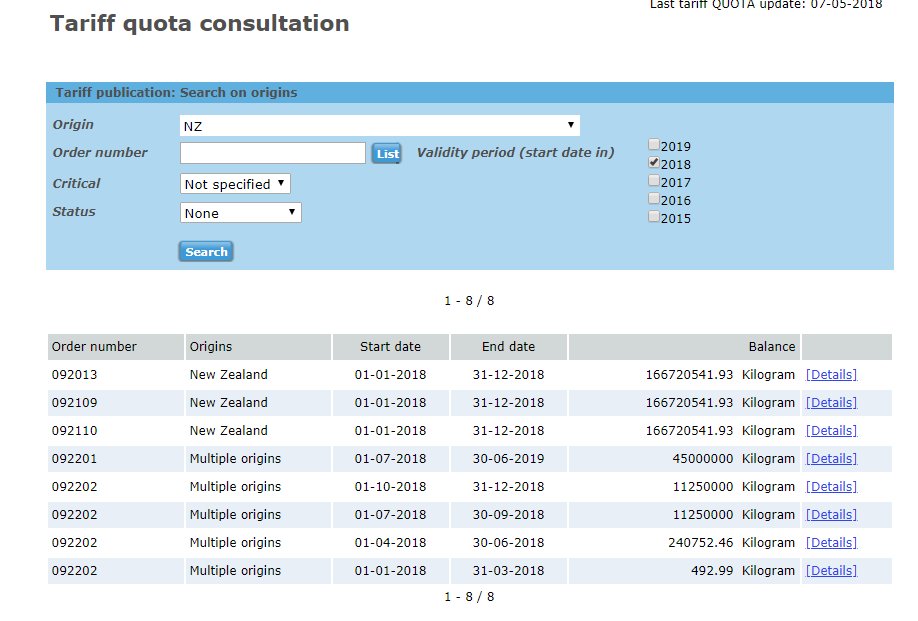Viewport: 918px width, 621px height.
Task: Click start date 01-04-2018
Action: (391, 543)
